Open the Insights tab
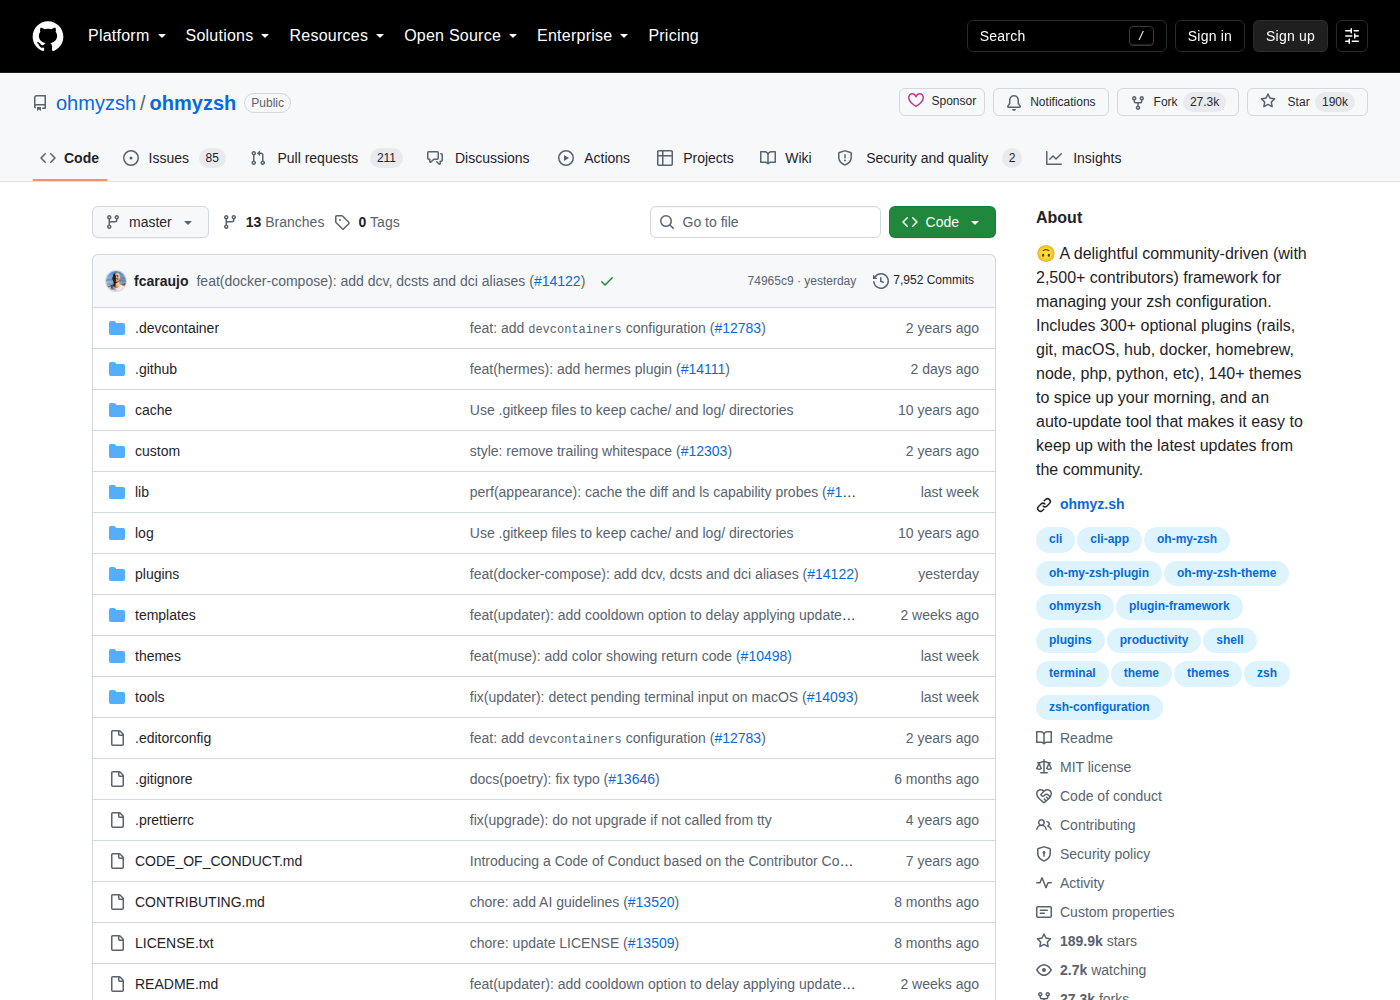The image size is (1400, 1000). click(x=1083, y=158)
